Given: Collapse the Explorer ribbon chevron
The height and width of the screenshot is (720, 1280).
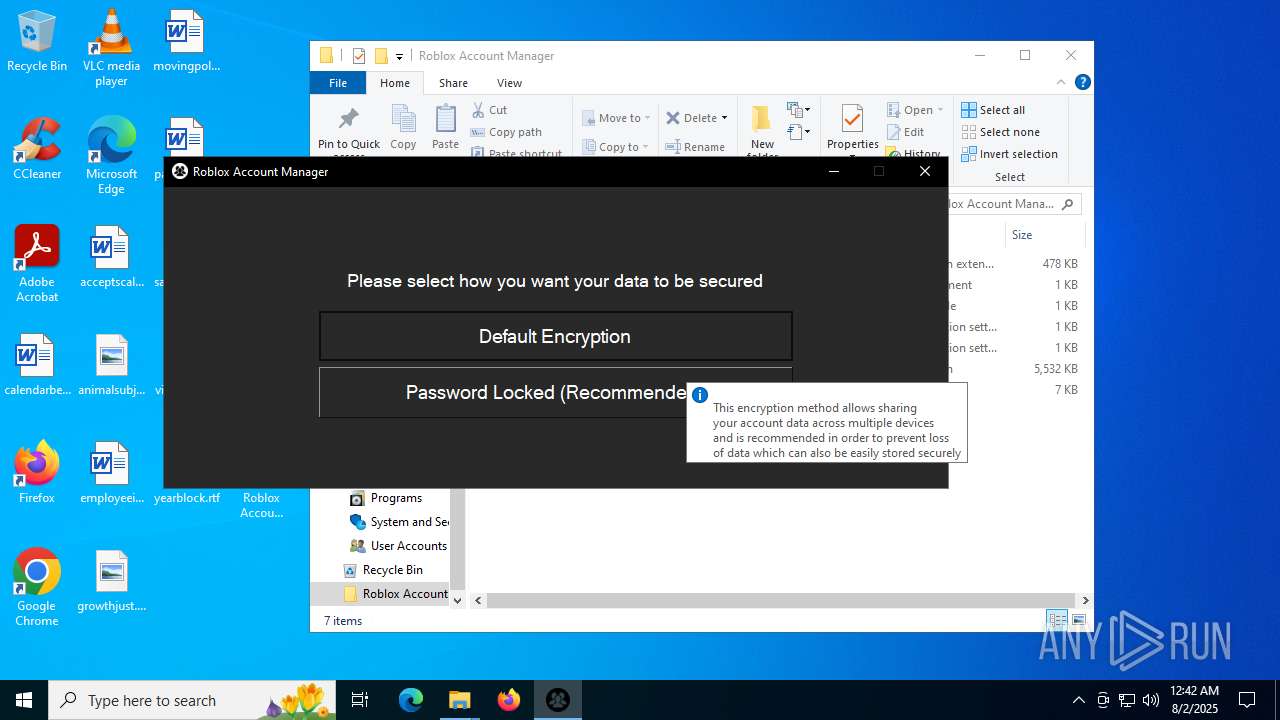Looking at the screenshot, I should 1061,83.
